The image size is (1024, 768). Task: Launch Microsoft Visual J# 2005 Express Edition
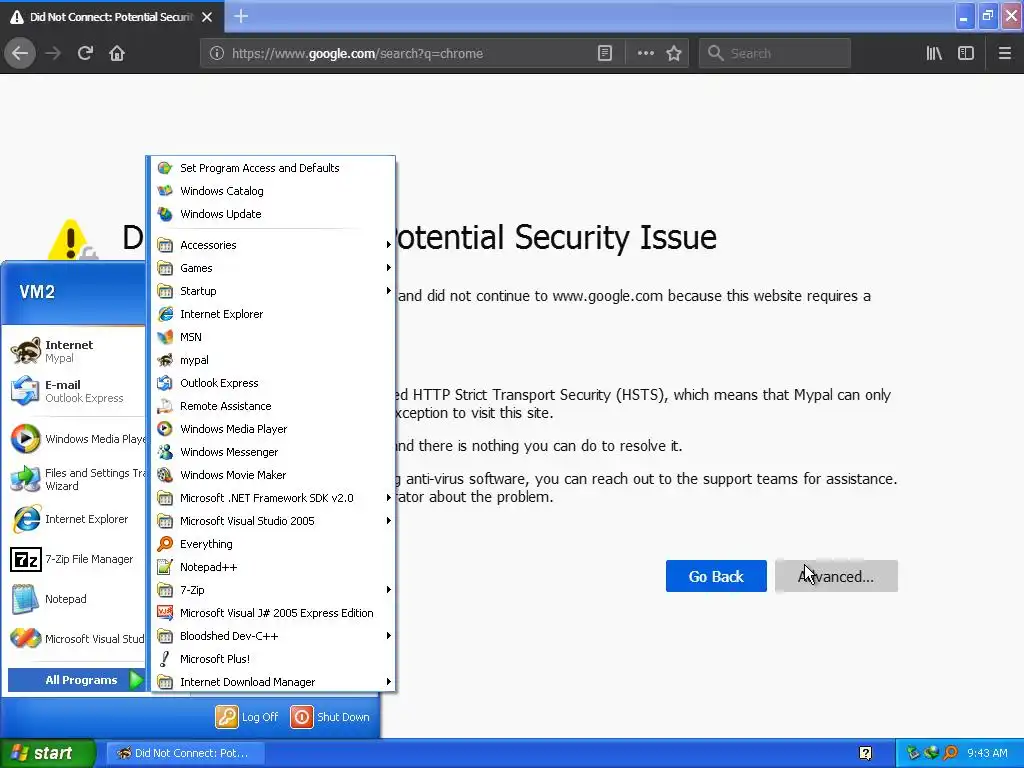[273, 613]
